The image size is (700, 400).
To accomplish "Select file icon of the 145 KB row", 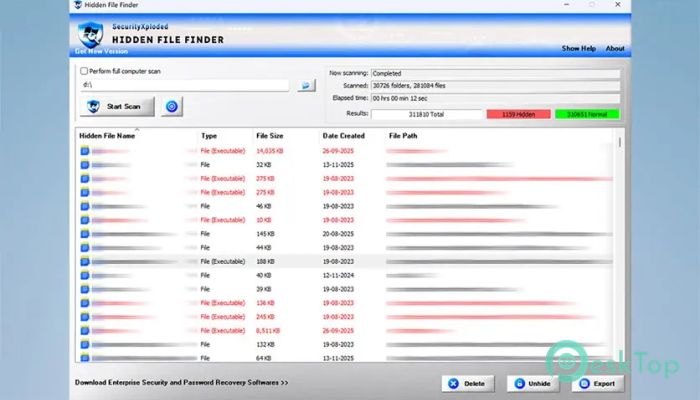I will (x=85, y=234).
